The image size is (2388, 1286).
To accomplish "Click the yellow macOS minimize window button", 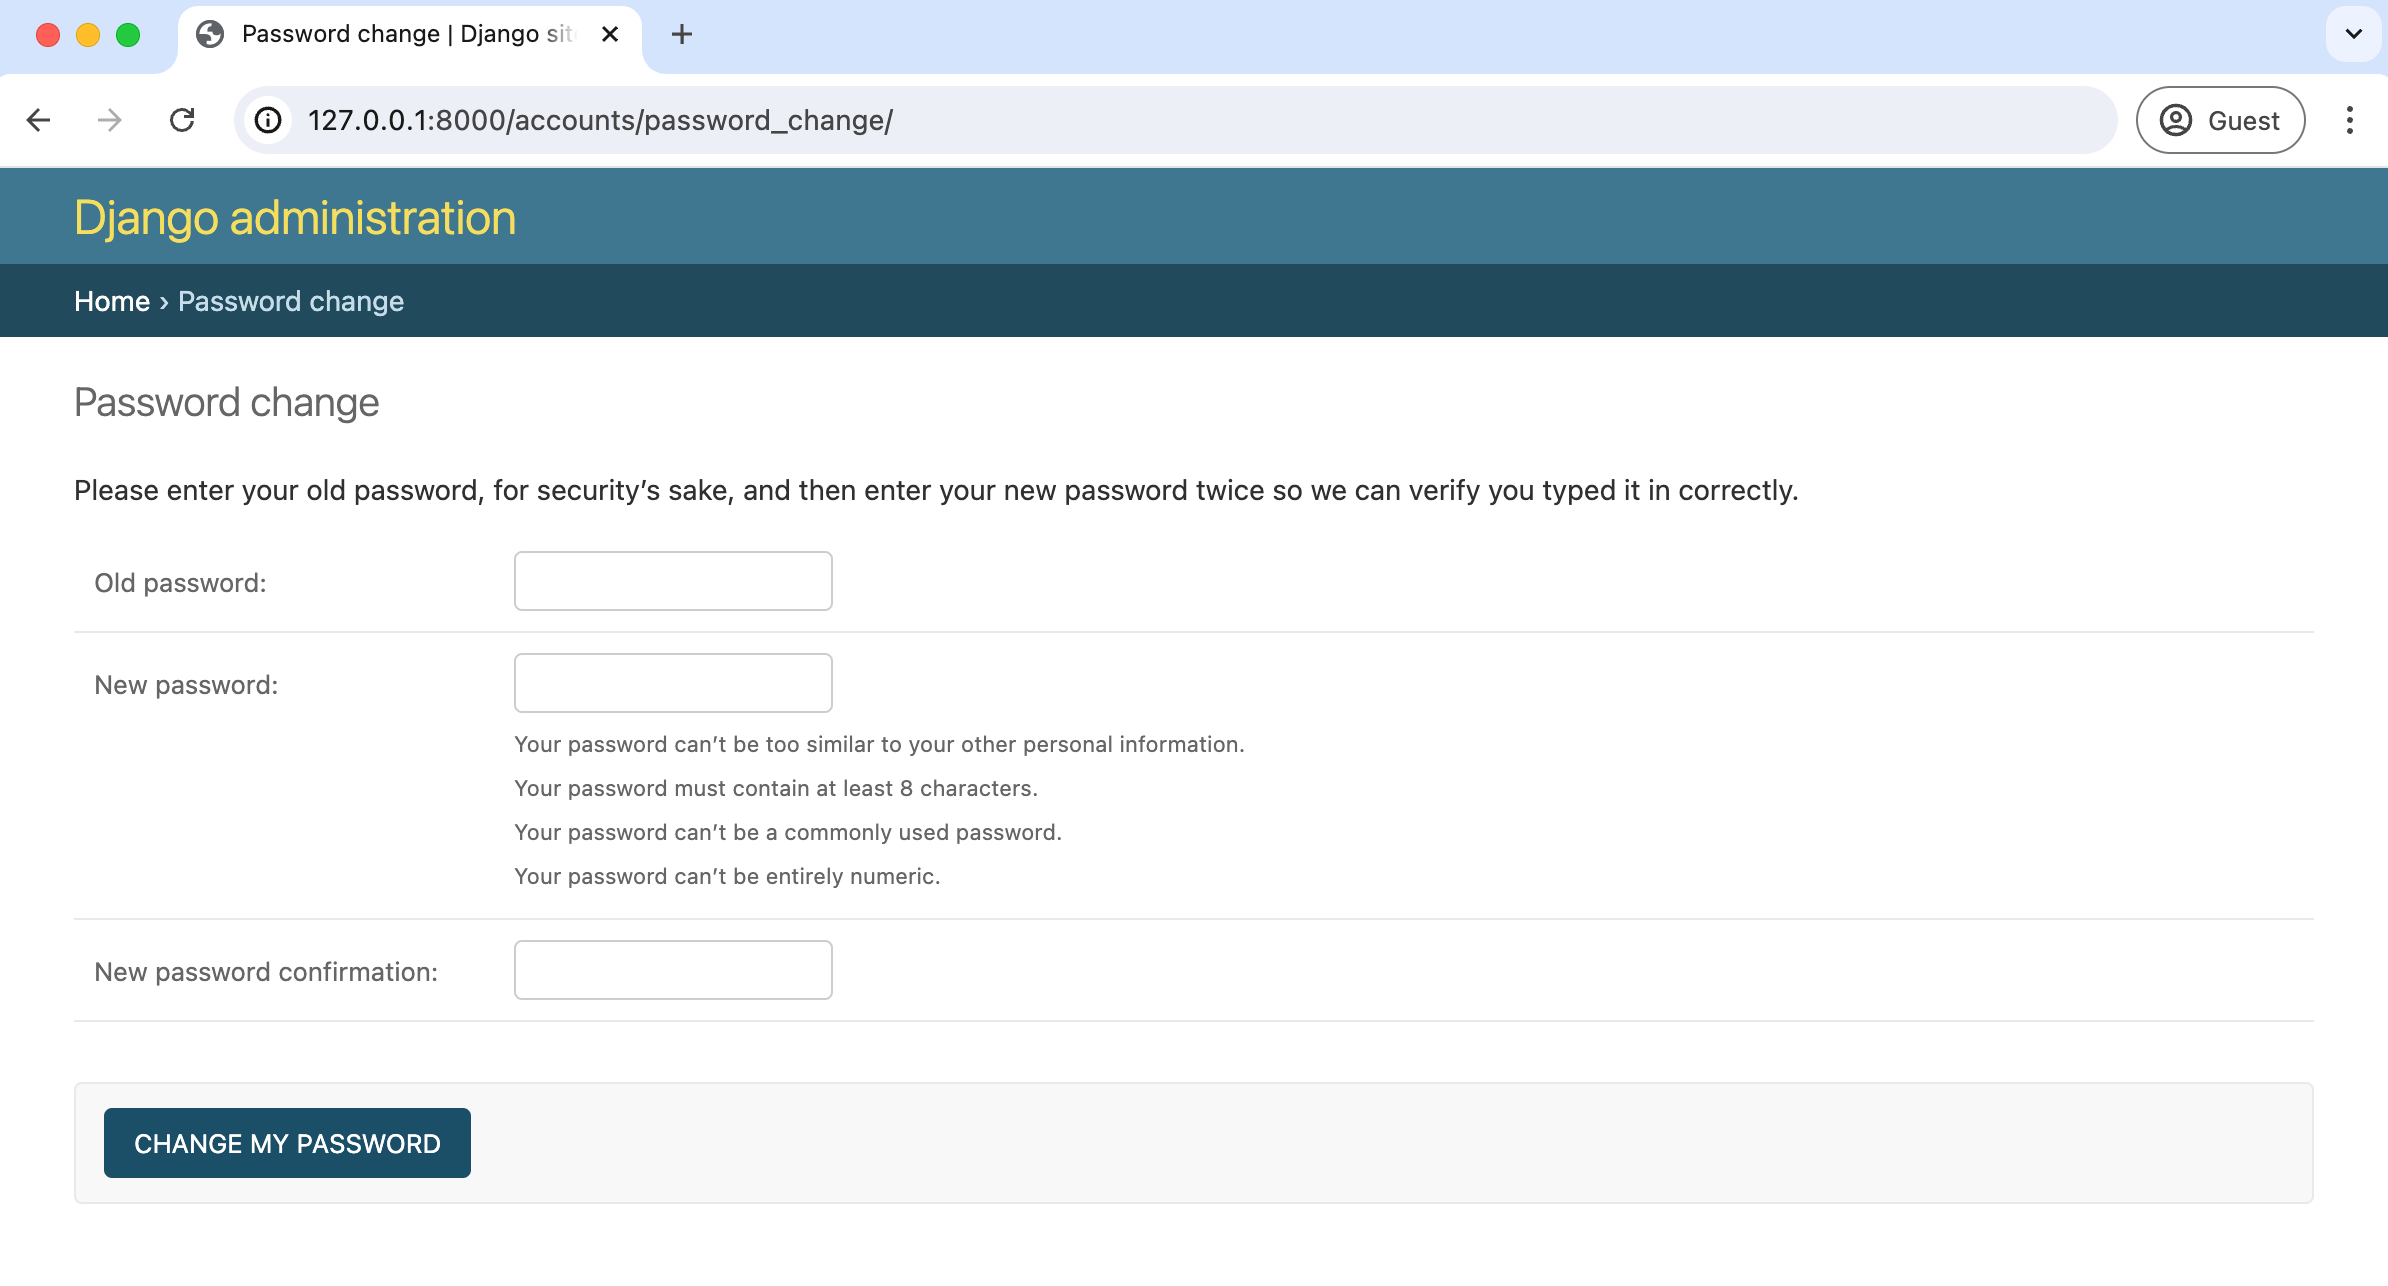I will point(88,35).
